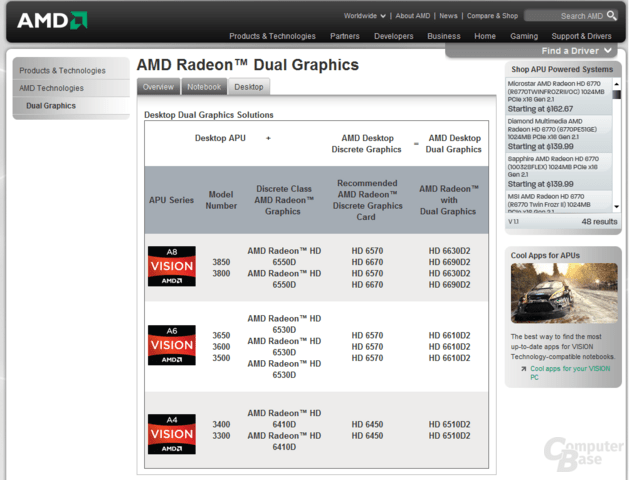Screen dimensions: 632x480
Task: Switch to the Overview tab
Action: coord(158,87)
